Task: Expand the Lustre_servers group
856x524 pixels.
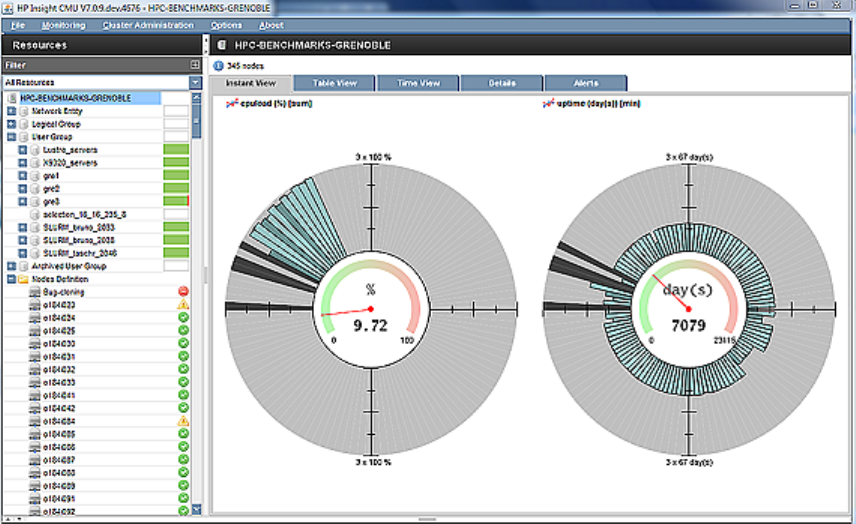Action: click(x=23, y=149)
